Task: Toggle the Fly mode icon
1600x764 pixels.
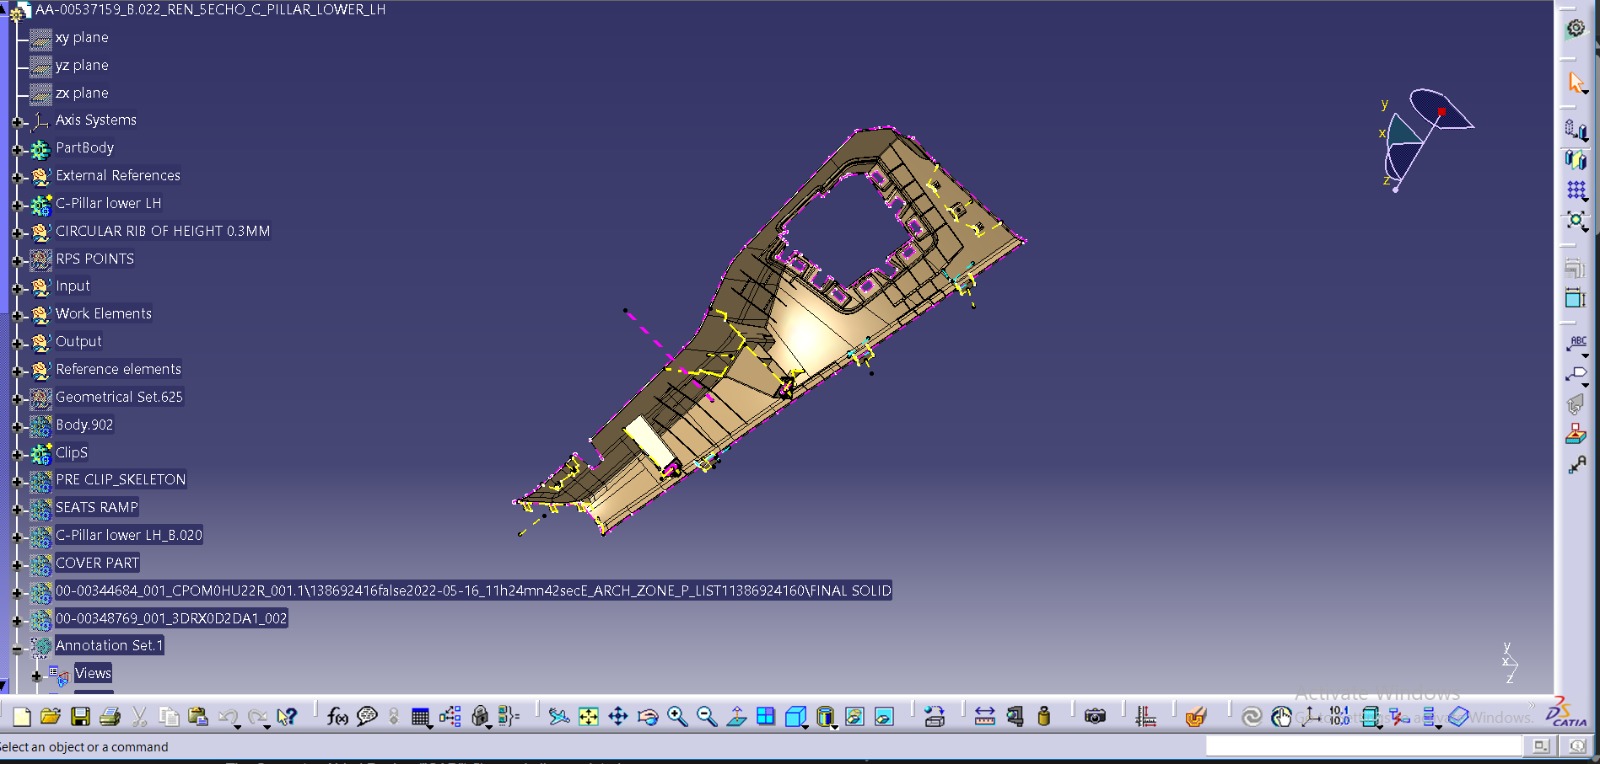Action: 559,716
